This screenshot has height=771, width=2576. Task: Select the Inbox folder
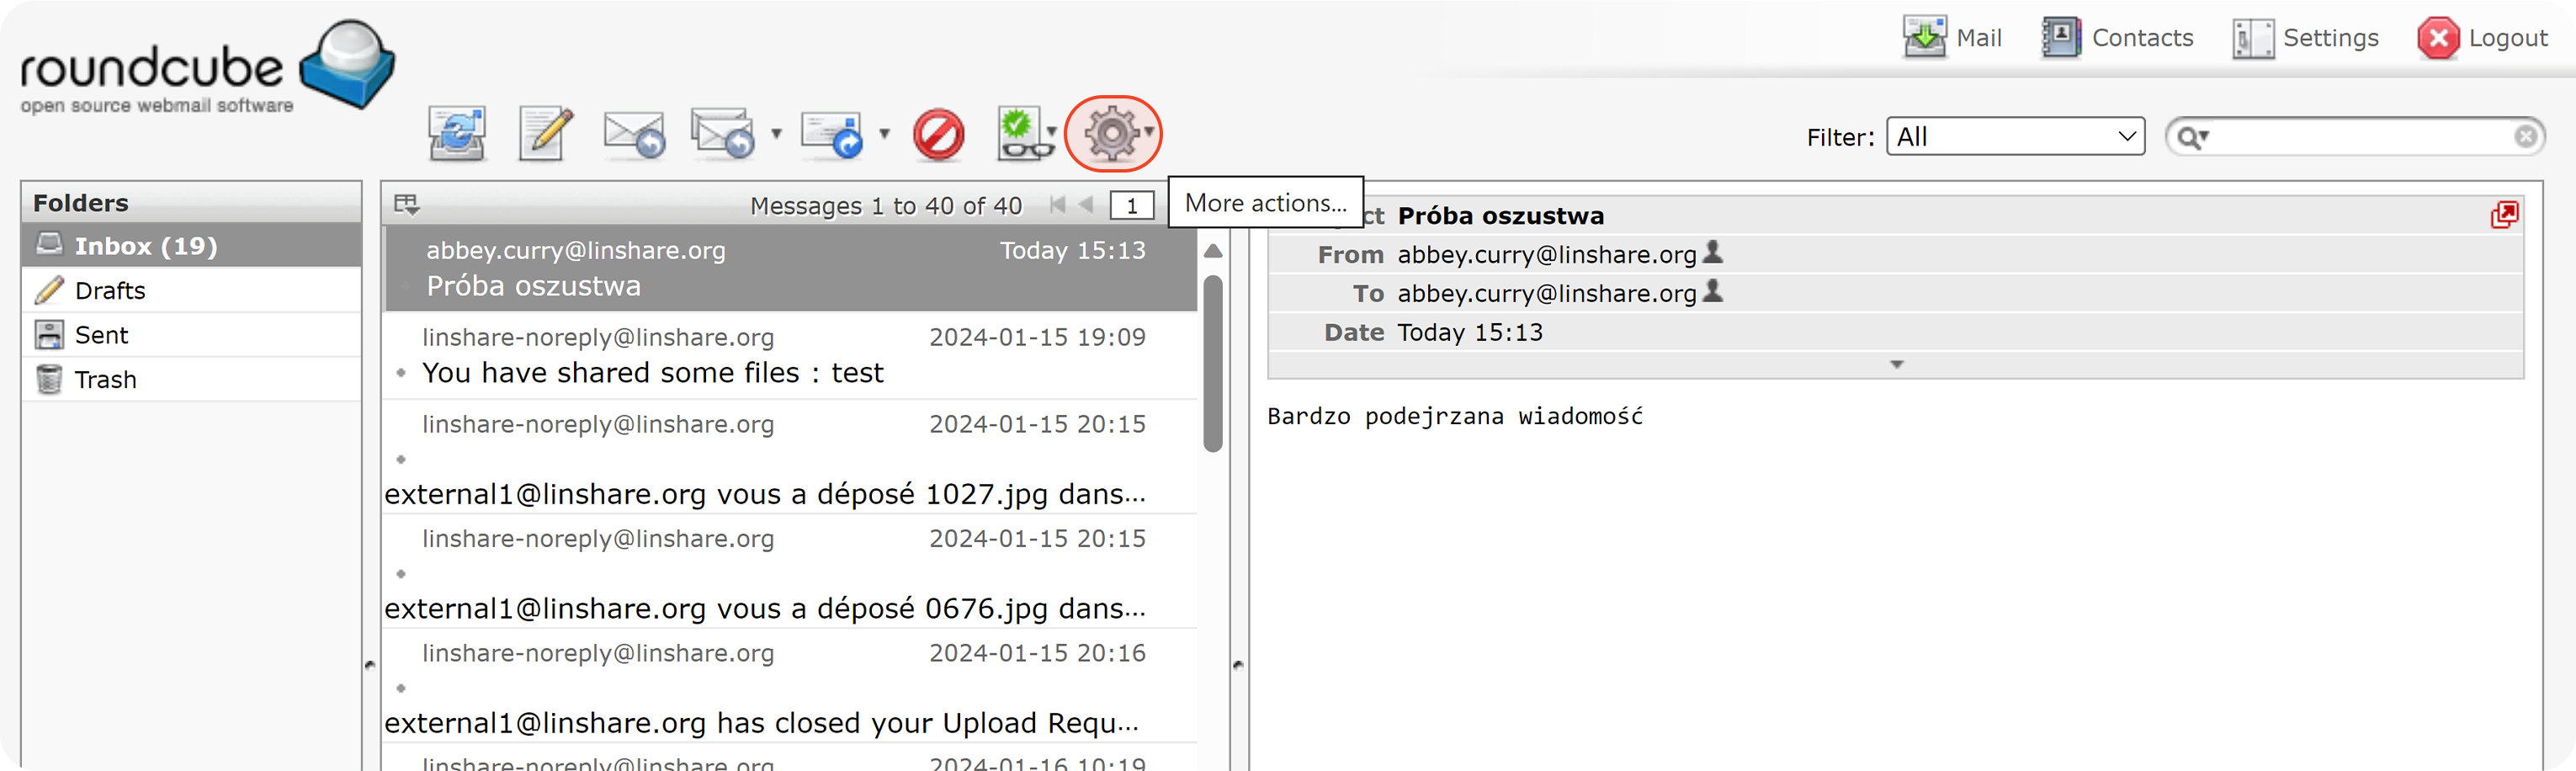[x=191, y=246]
